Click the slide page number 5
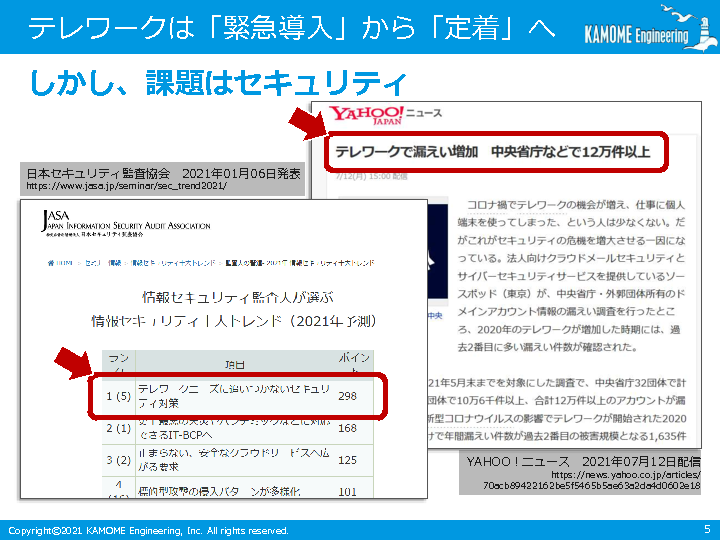The height and width of the screenshot is (540, 720). tap(707, 529)
